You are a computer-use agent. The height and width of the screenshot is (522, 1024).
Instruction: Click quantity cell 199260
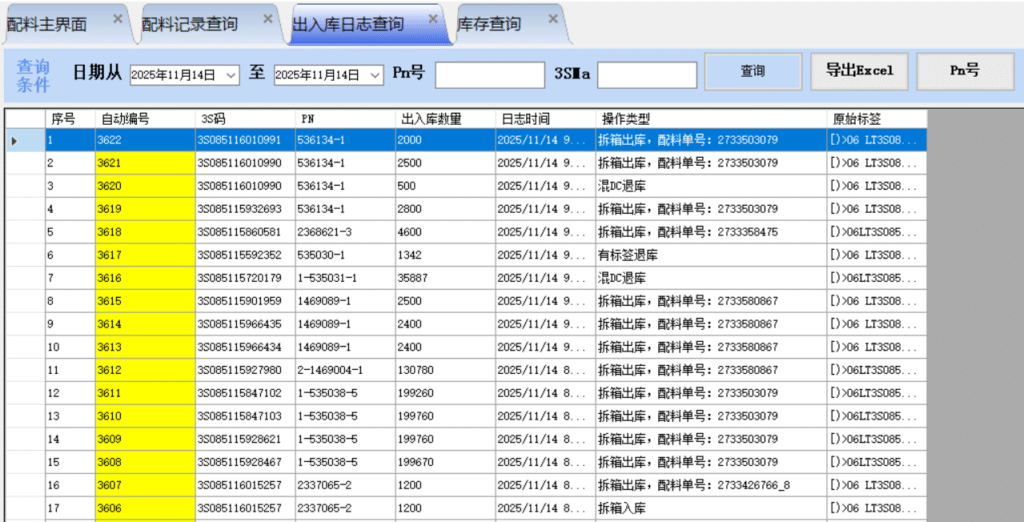pyautogui.click(x=445, y=393)
